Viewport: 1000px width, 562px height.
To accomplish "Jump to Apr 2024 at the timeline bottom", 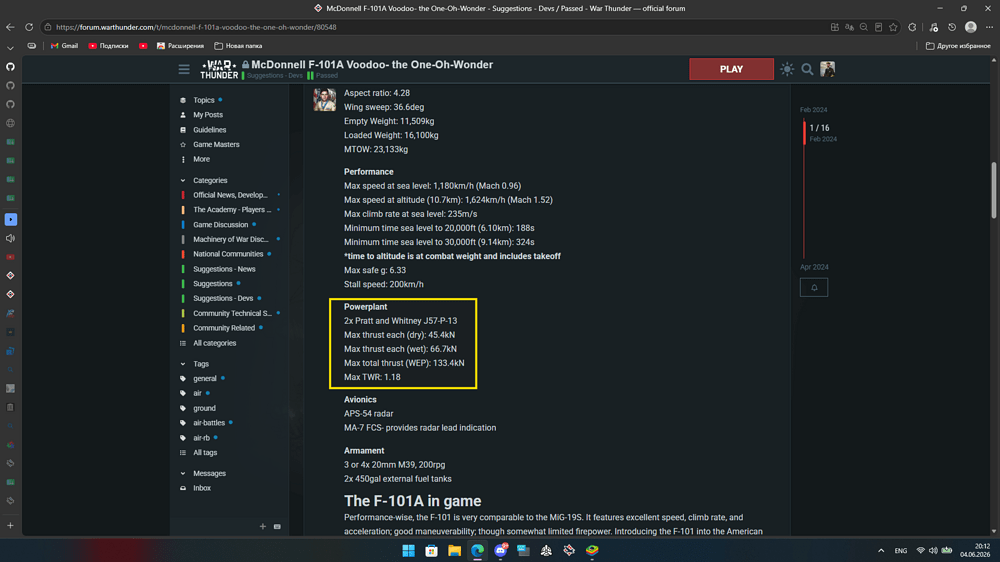I will 814,267.
